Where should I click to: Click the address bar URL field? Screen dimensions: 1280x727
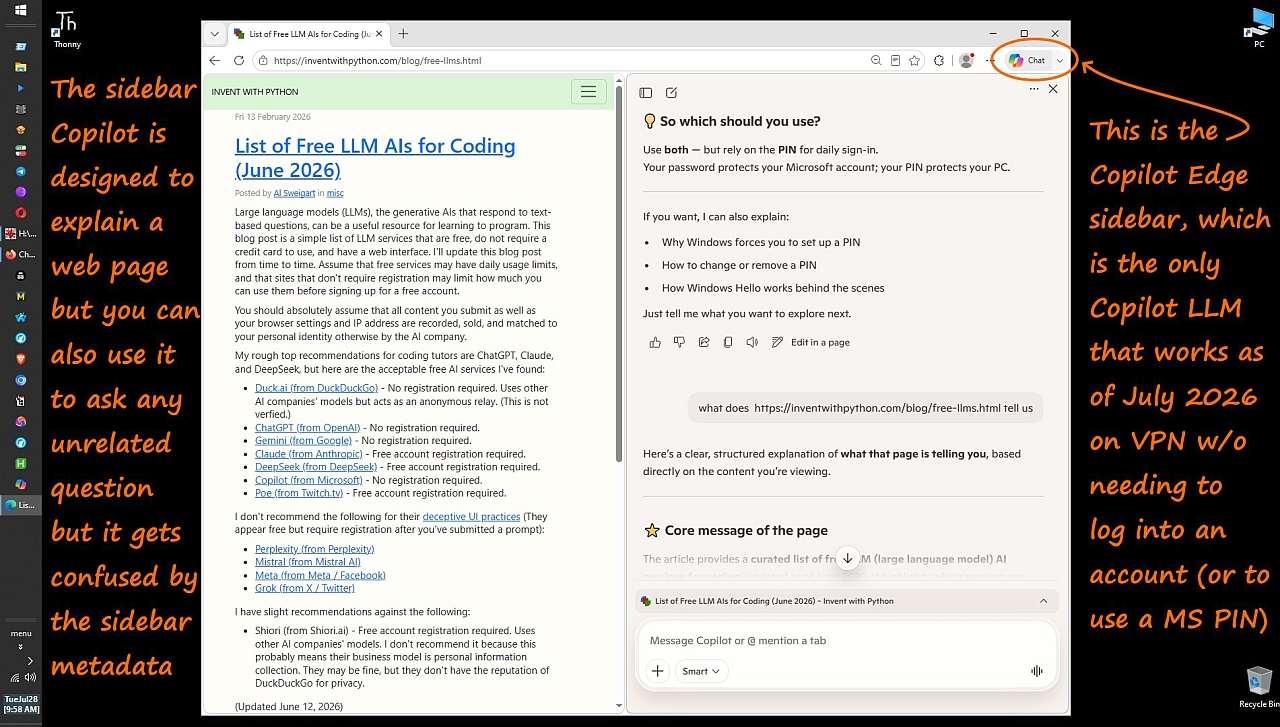pyautogui.click(x=560, y=60)
